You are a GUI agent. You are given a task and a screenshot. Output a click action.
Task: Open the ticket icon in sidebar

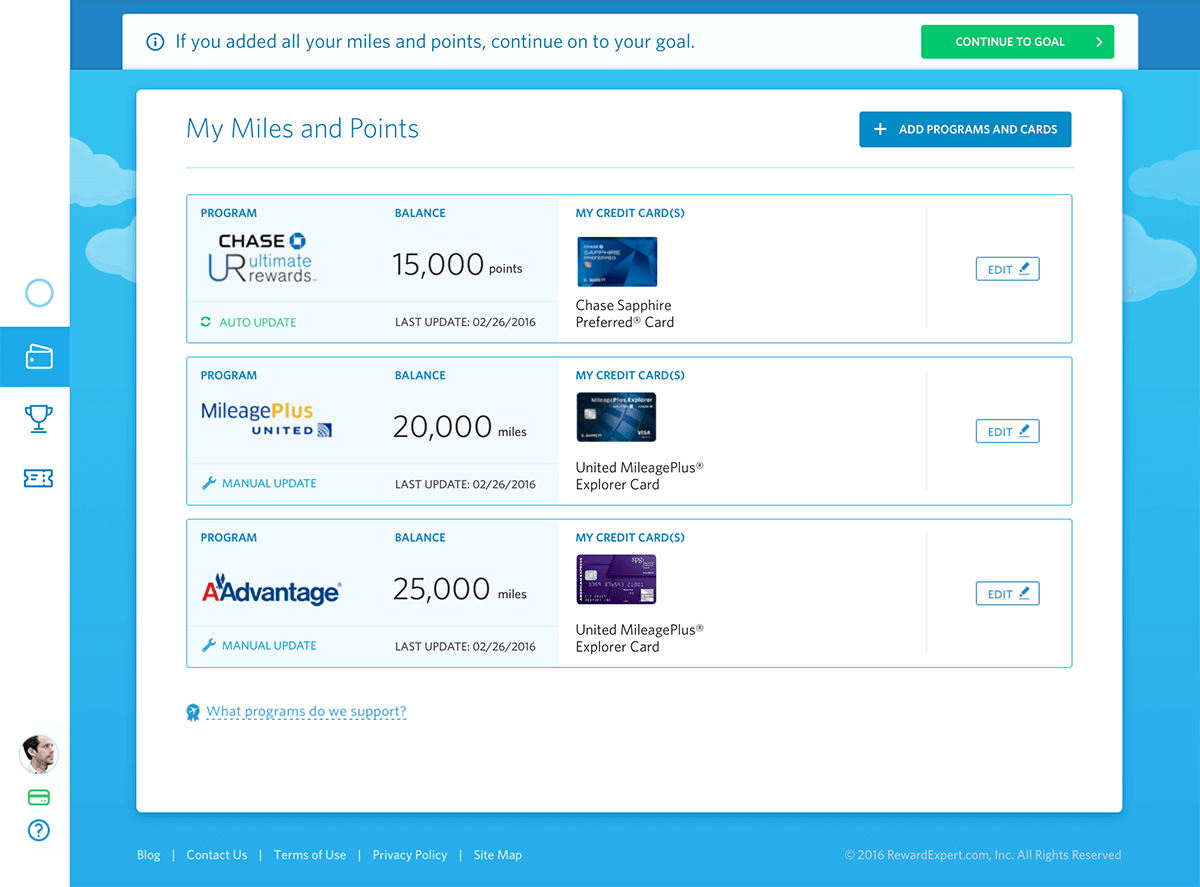[39, 479]
